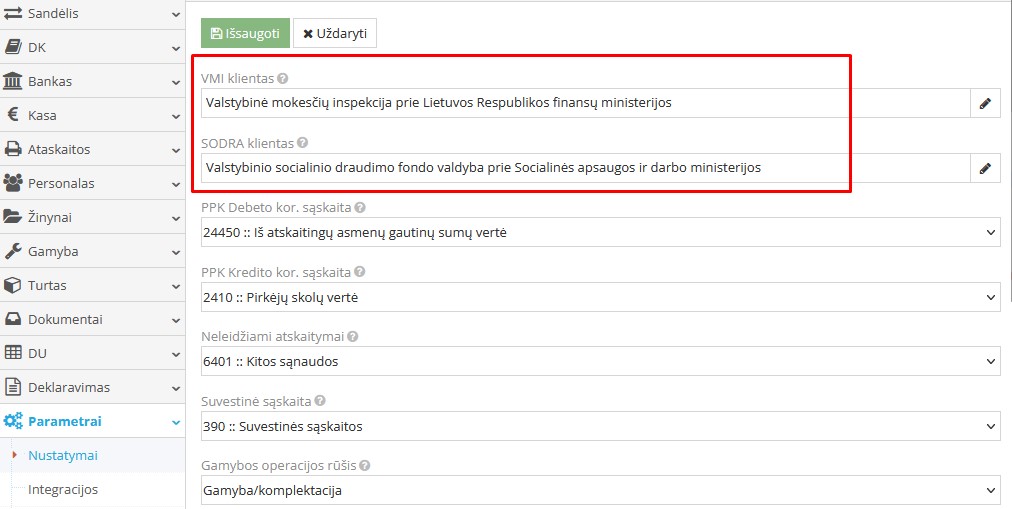The height and width of the screenshot is (509, 1012).
Task: Click the Uždaryti button
Action: [335, 33]
